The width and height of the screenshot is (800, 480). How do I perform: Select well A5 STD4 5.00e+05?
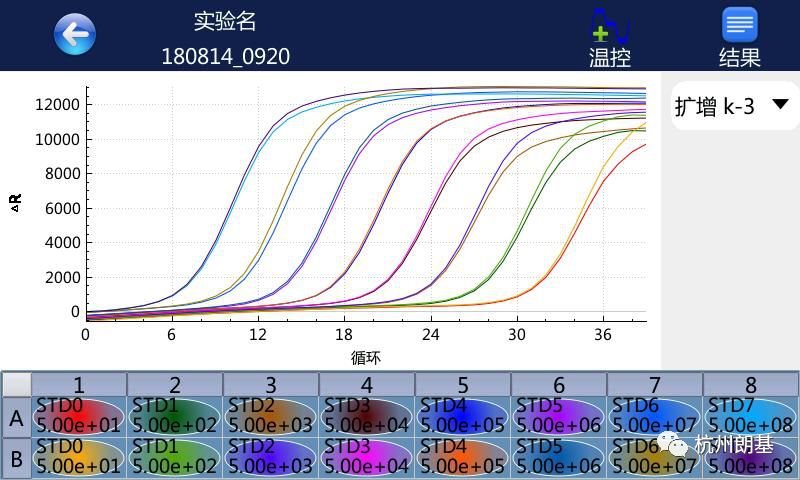463,417
